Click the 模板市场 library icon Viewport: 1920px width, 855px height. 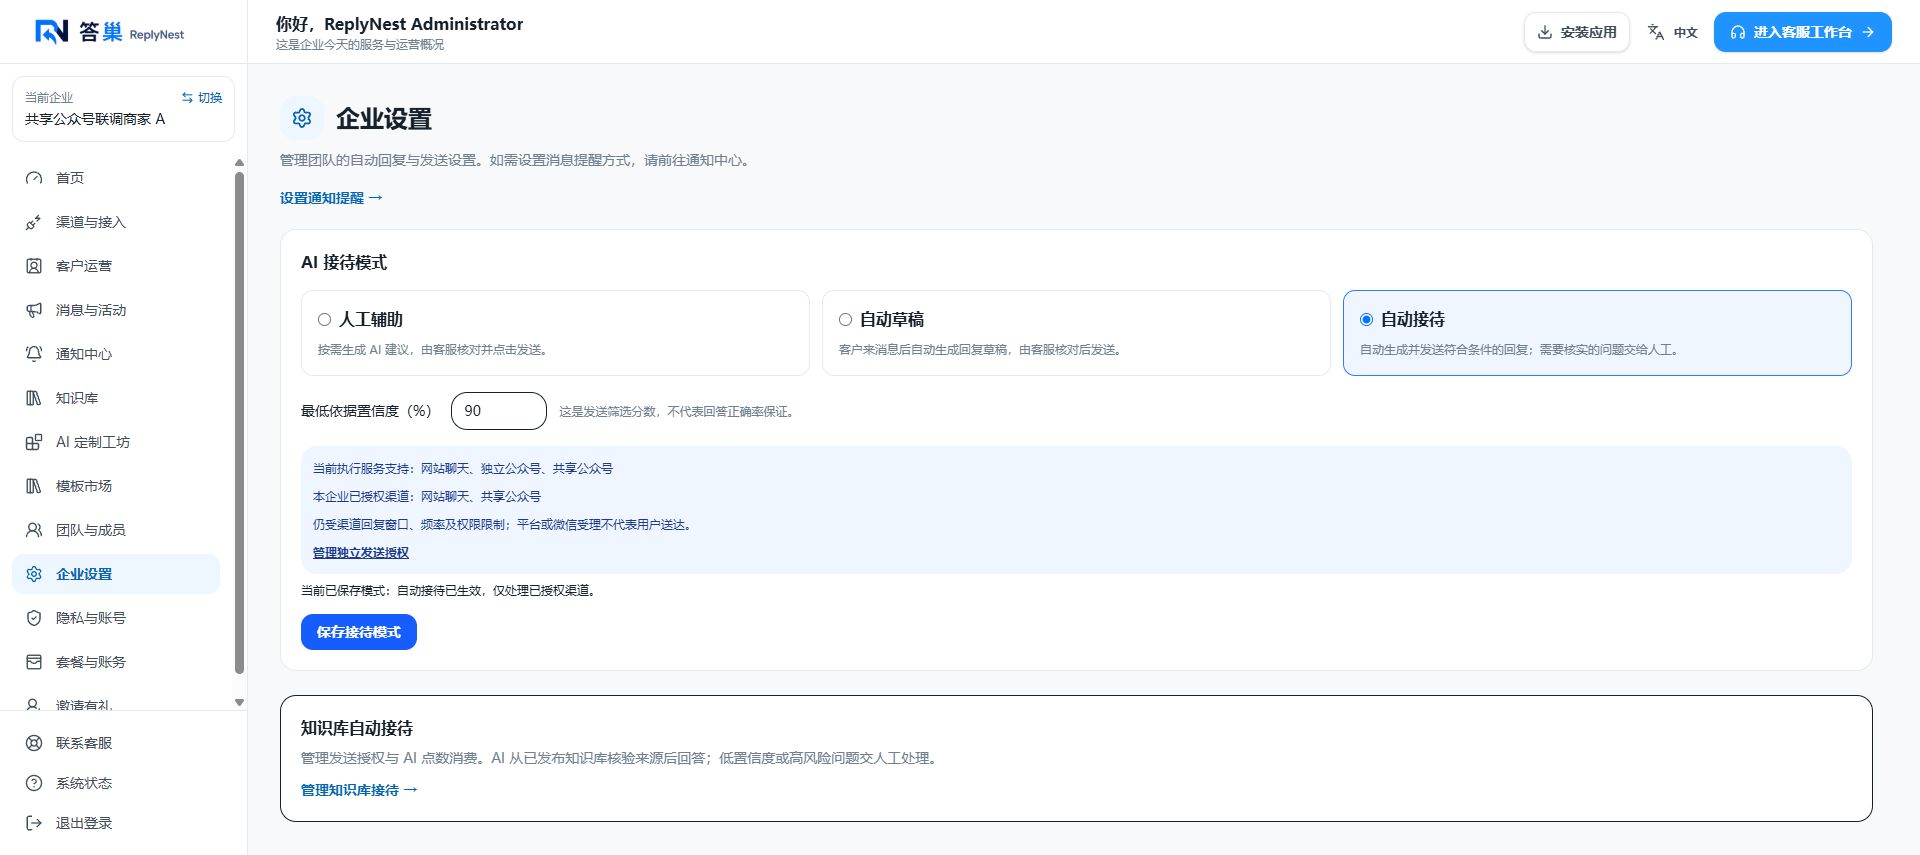(34, 486)
